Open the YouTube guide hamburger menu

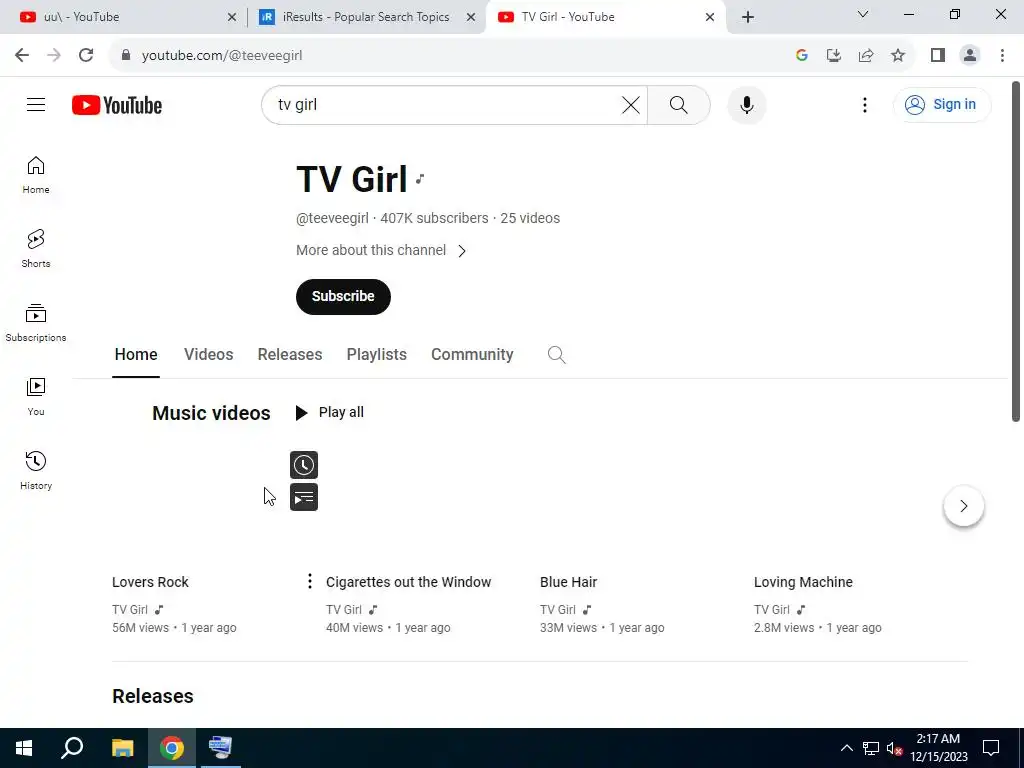[36, 104]
